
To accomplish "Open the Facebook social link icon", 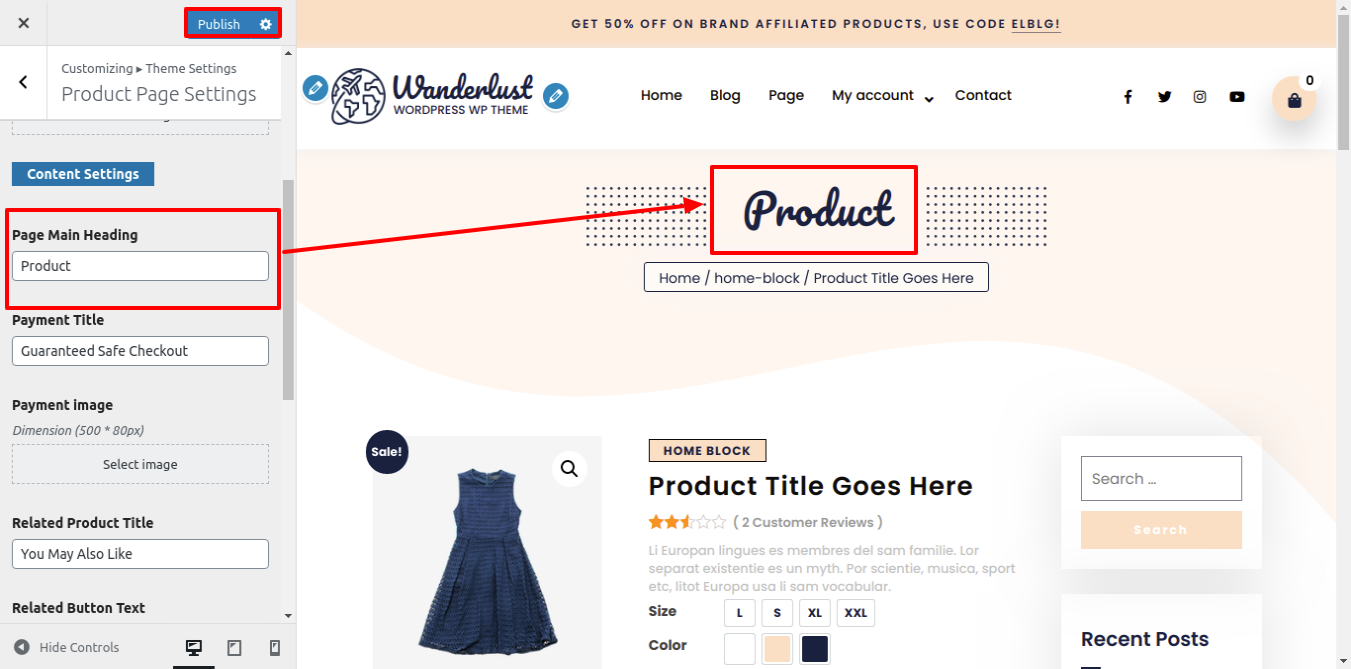I will (x=1127, y=97).
